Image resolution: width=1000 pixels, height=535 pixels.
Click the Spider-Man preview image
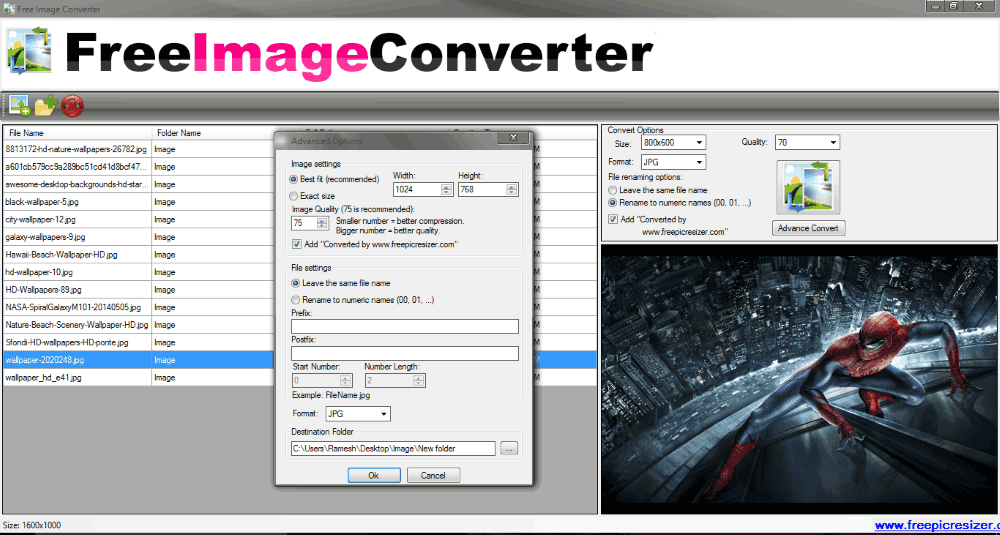(x=799, y=379)
